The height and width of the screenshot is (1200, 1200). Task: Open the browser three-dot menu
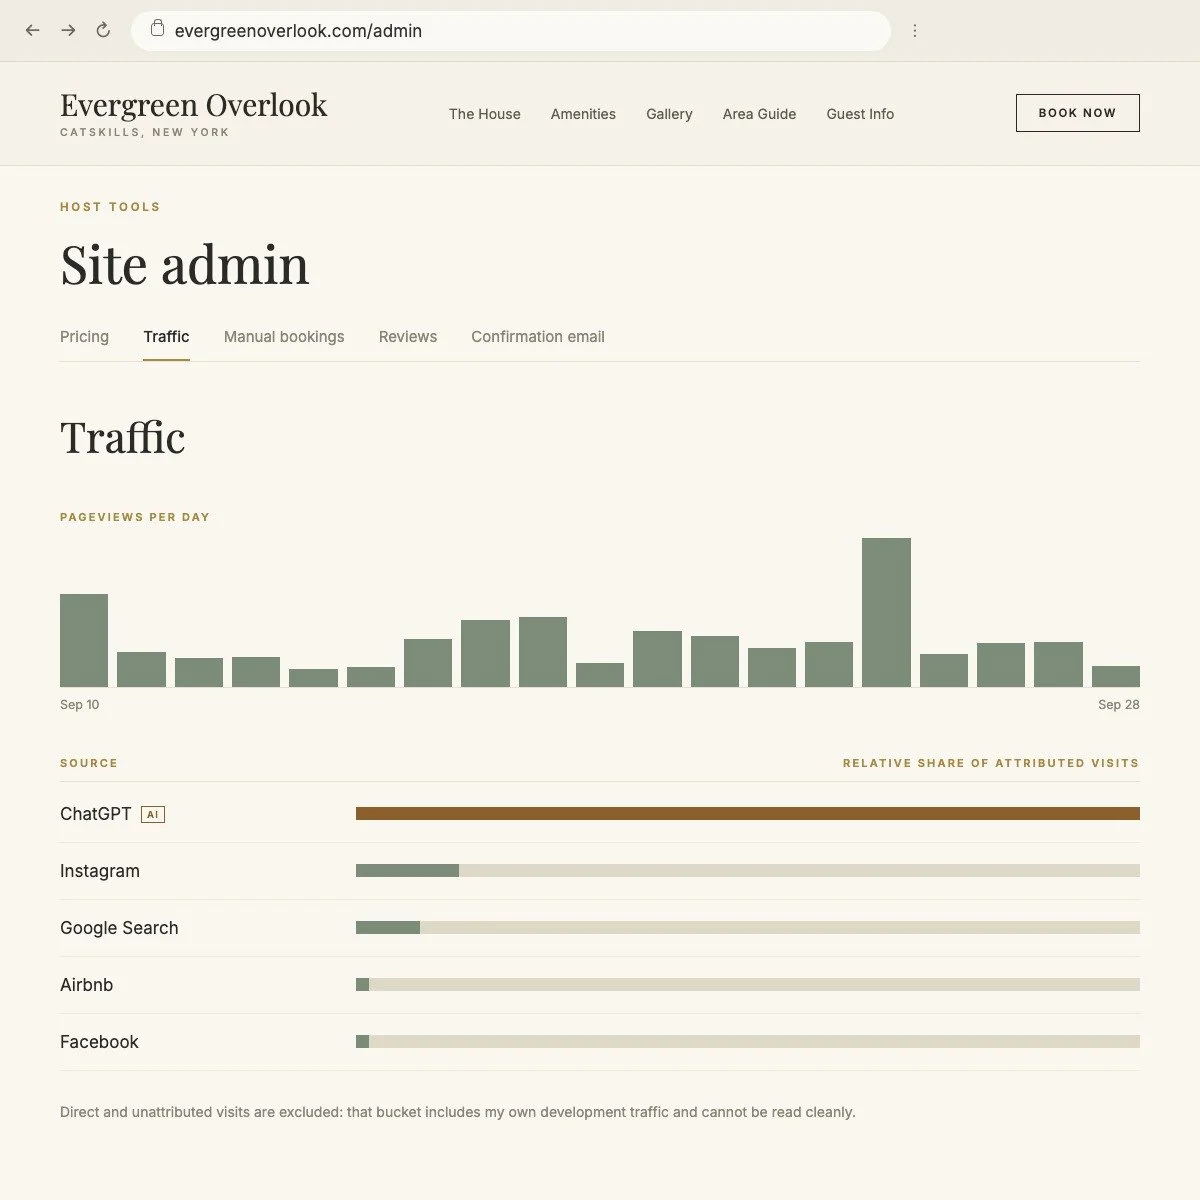click(914, 31)
